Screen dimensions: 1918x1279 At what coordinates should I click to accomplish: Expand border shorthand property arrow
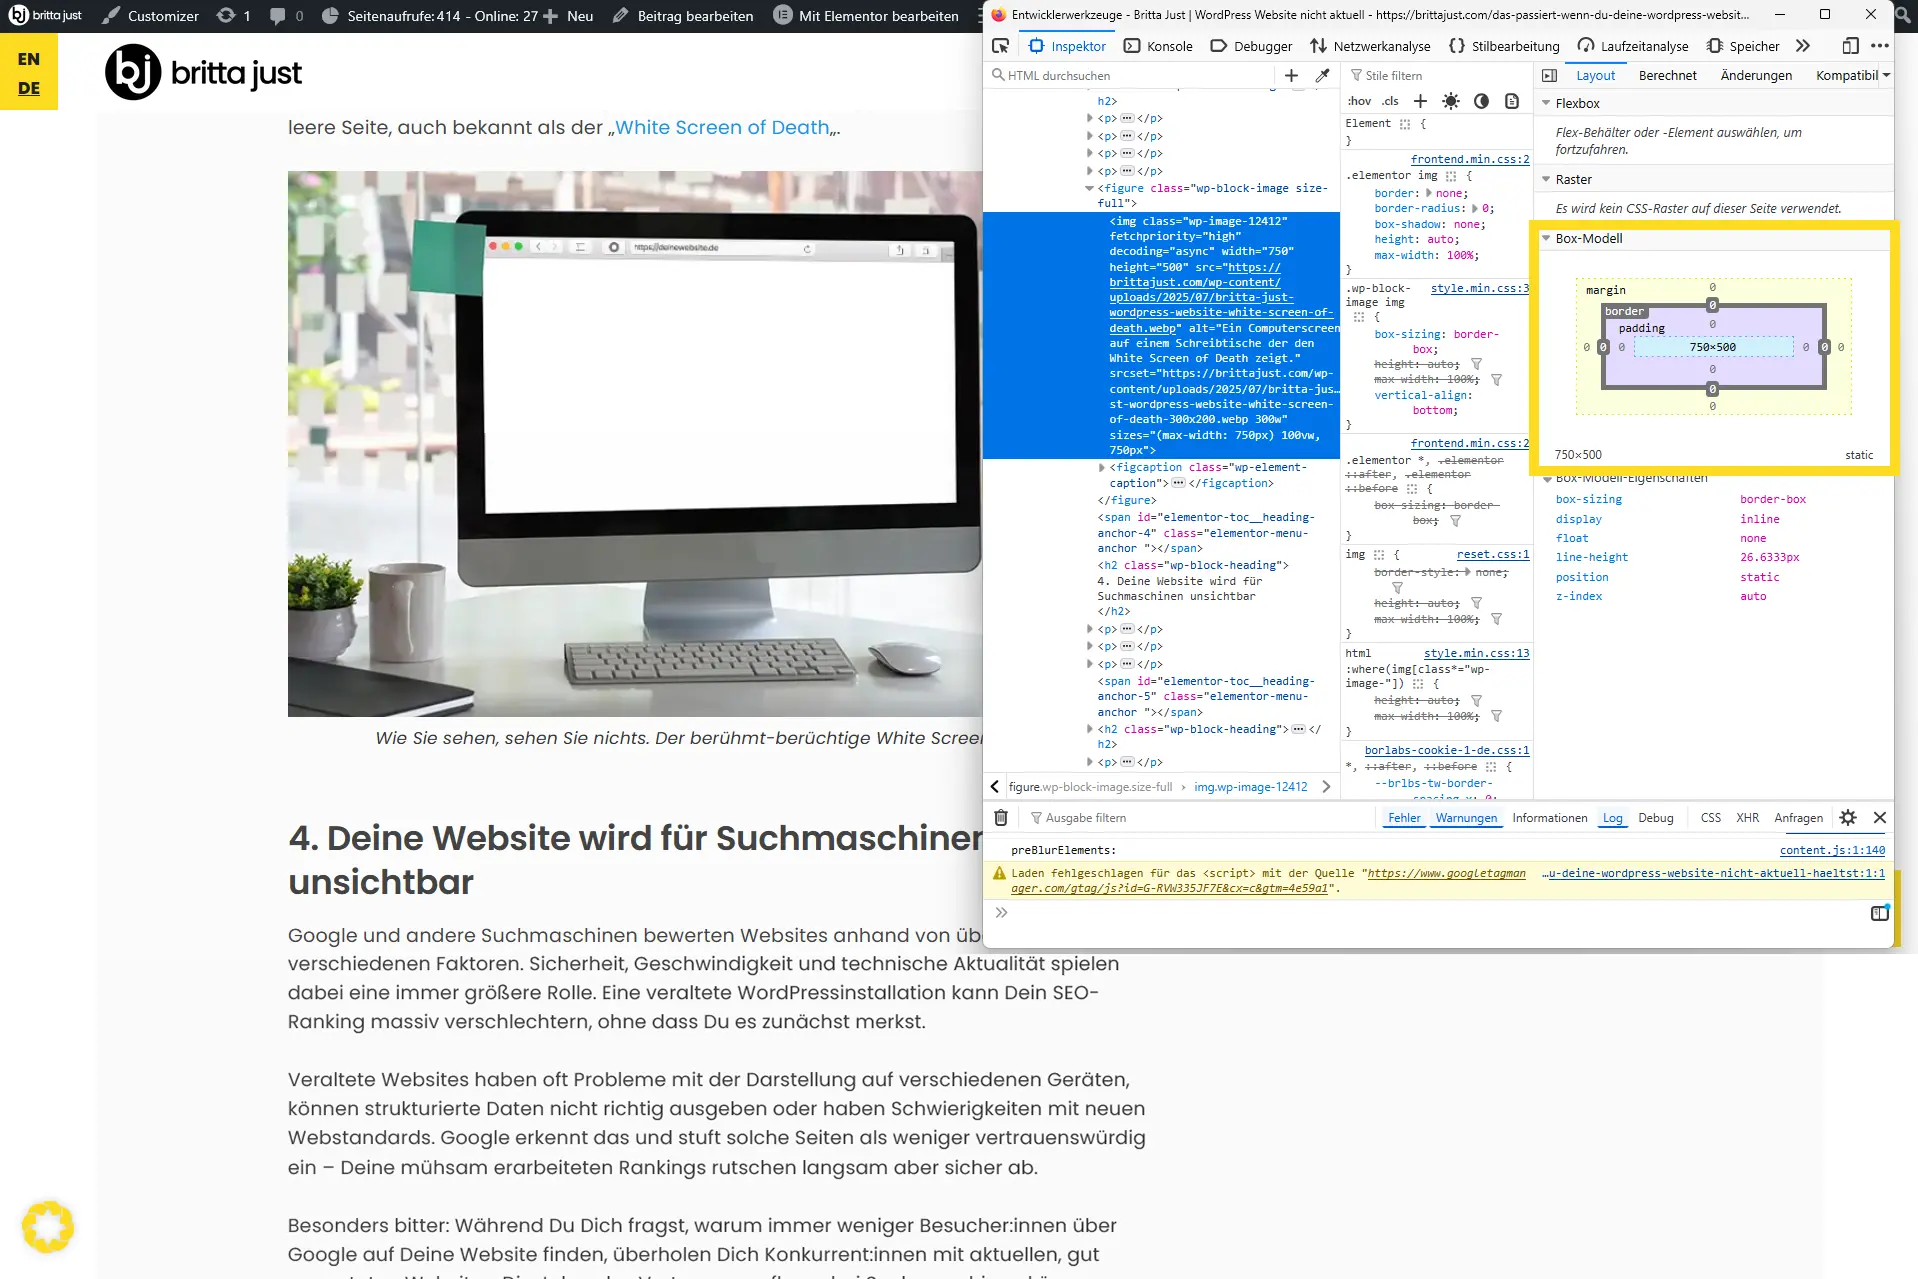(1428, 193)
